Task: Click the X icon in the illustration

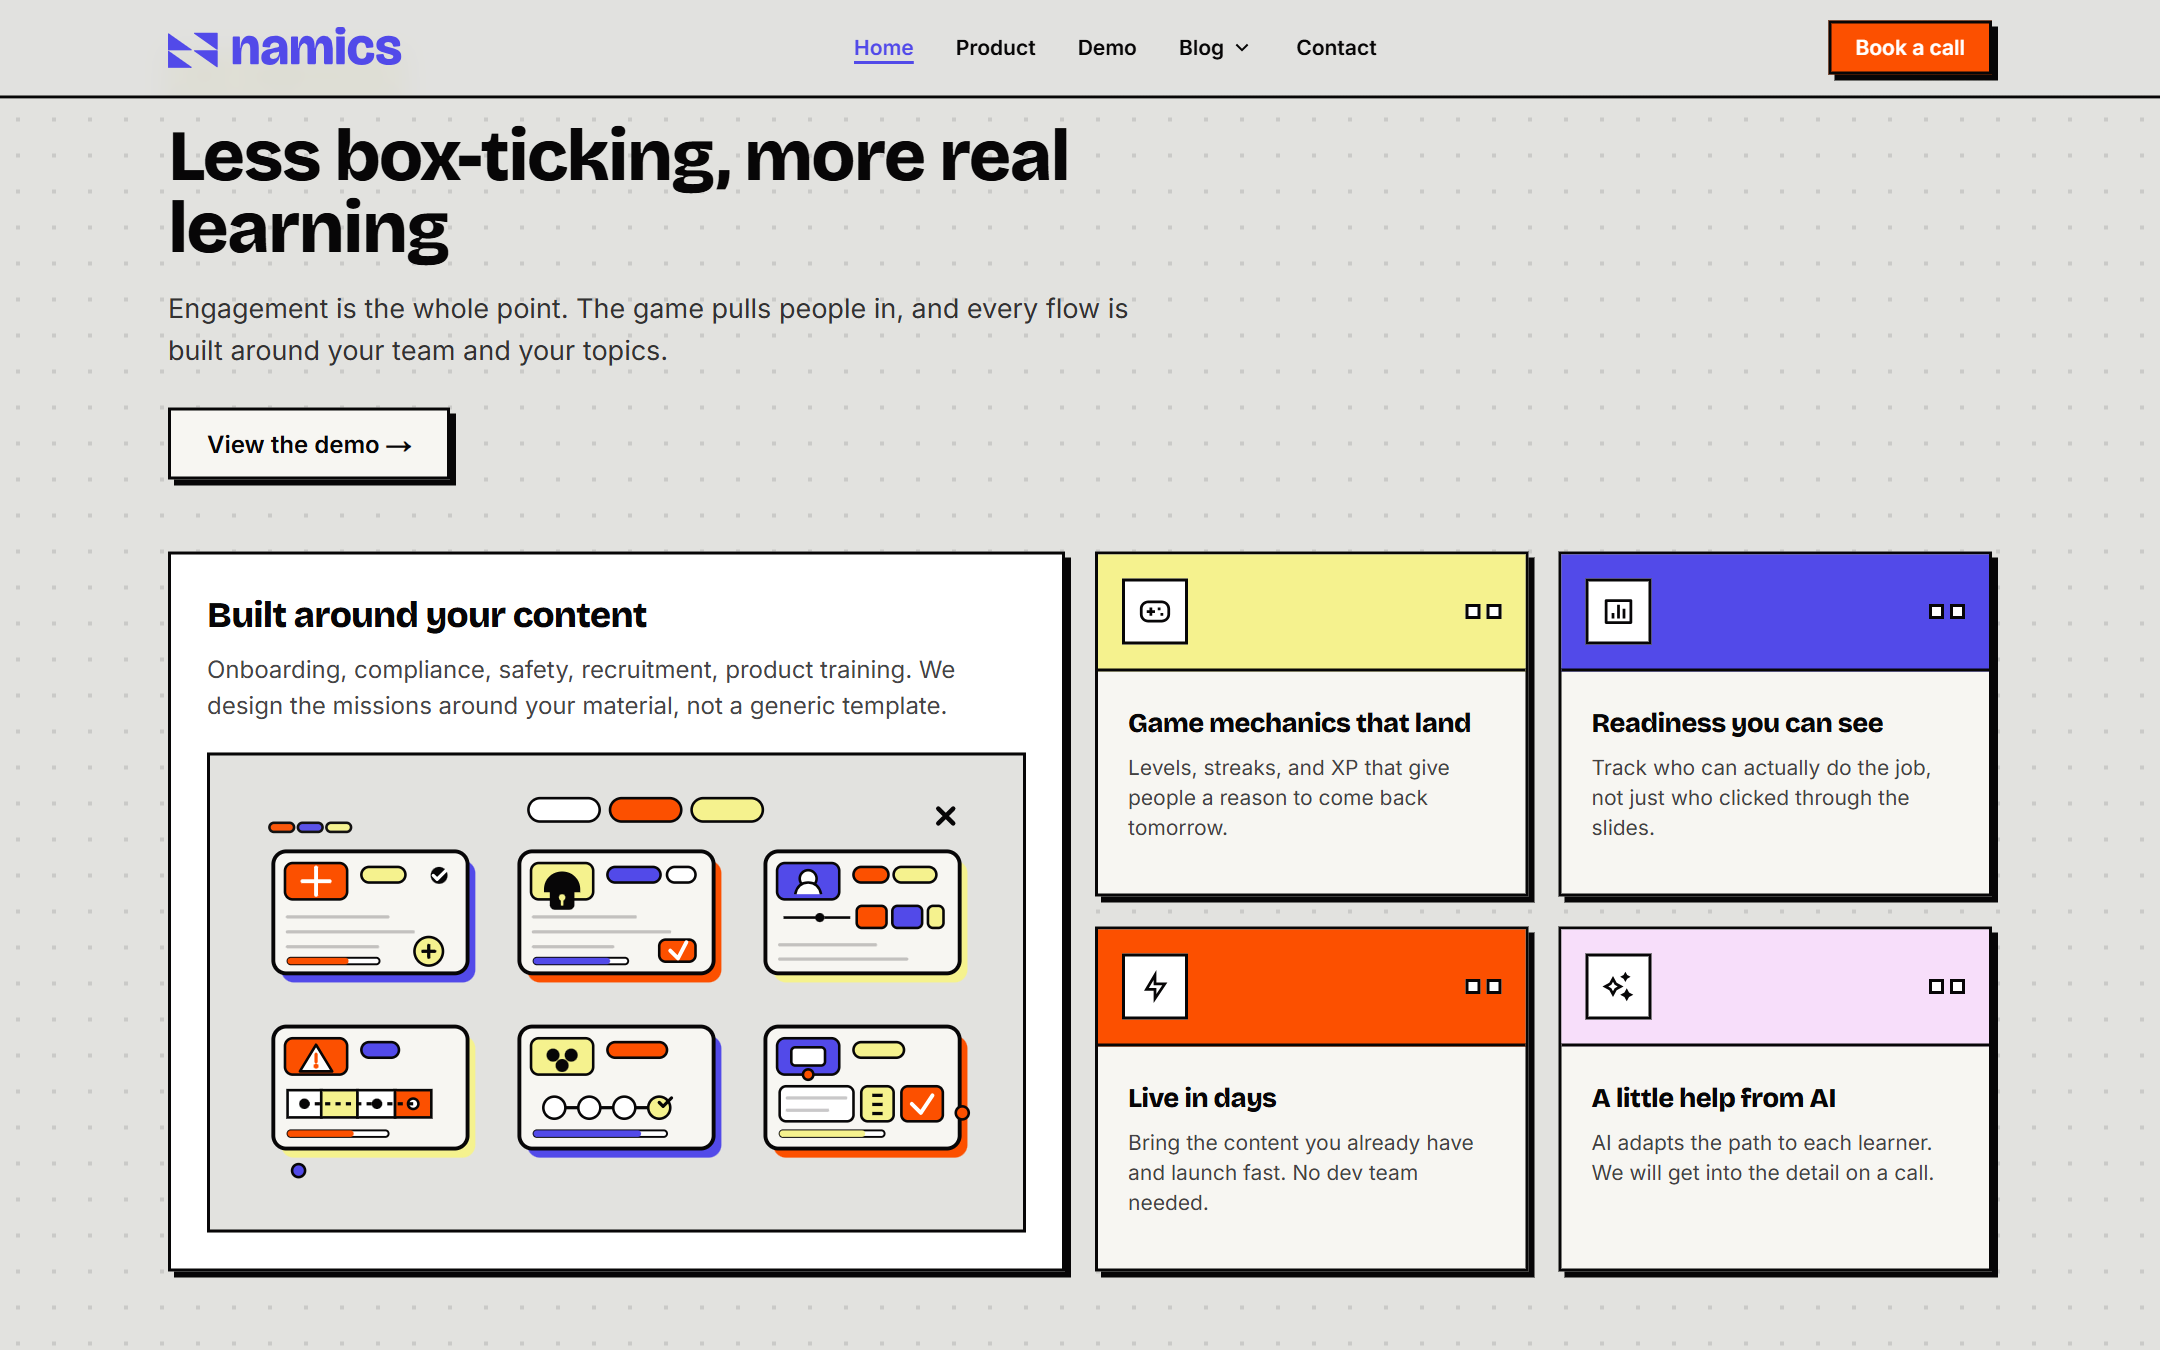Action: click(x=945, y=816)
